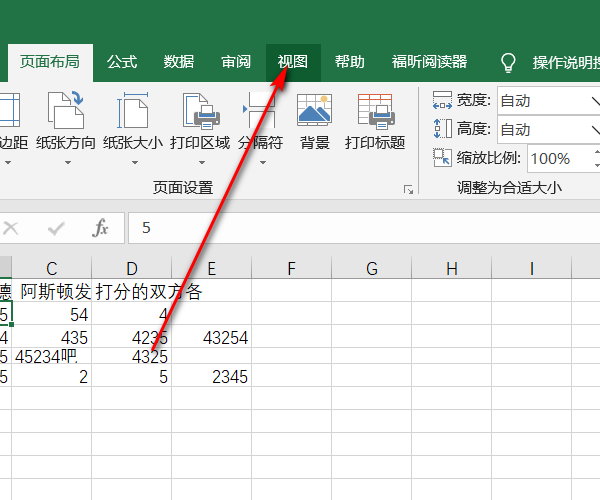
Task: Select column I header
Action: (532, 268)
